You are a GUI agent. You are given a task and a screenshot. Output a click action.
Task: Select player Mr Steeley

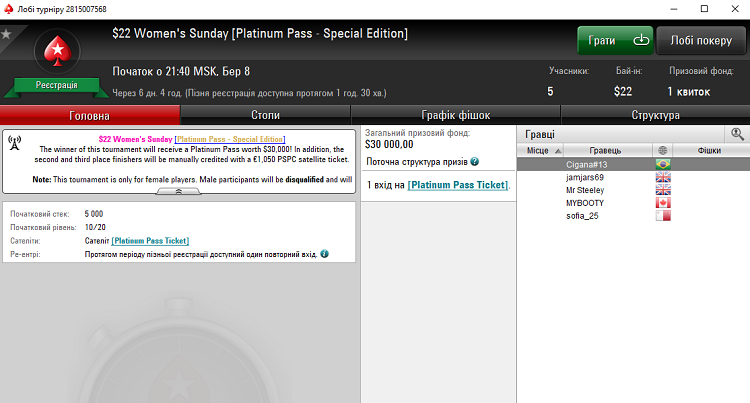pyautogui.click(x=585, y=190)
